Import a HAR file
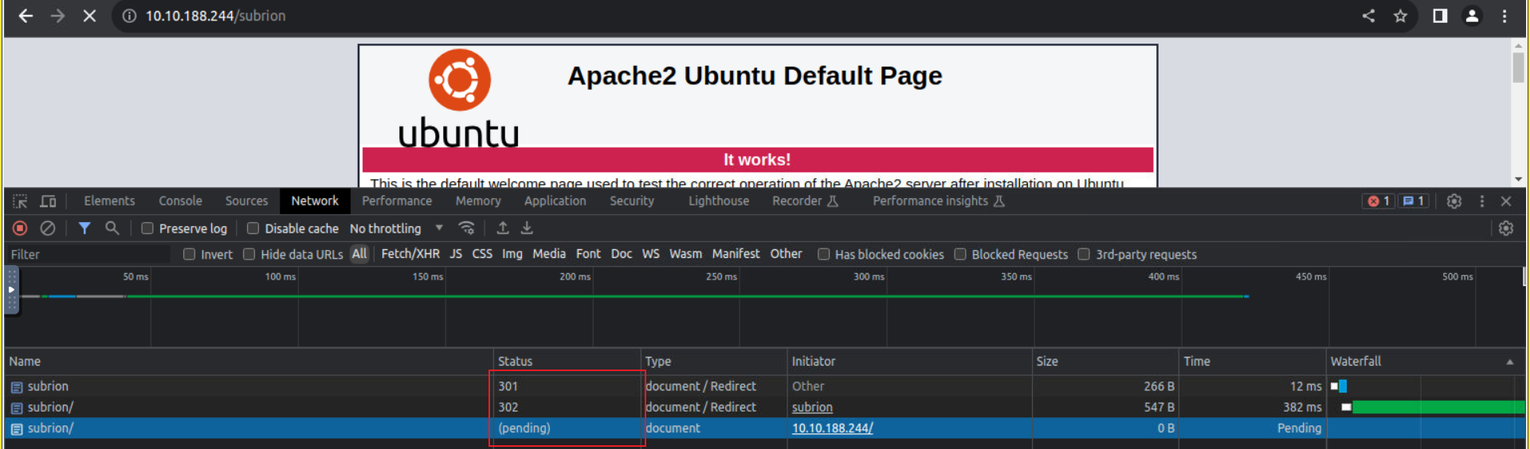The image size is (1530, 449). pos(503,228)
